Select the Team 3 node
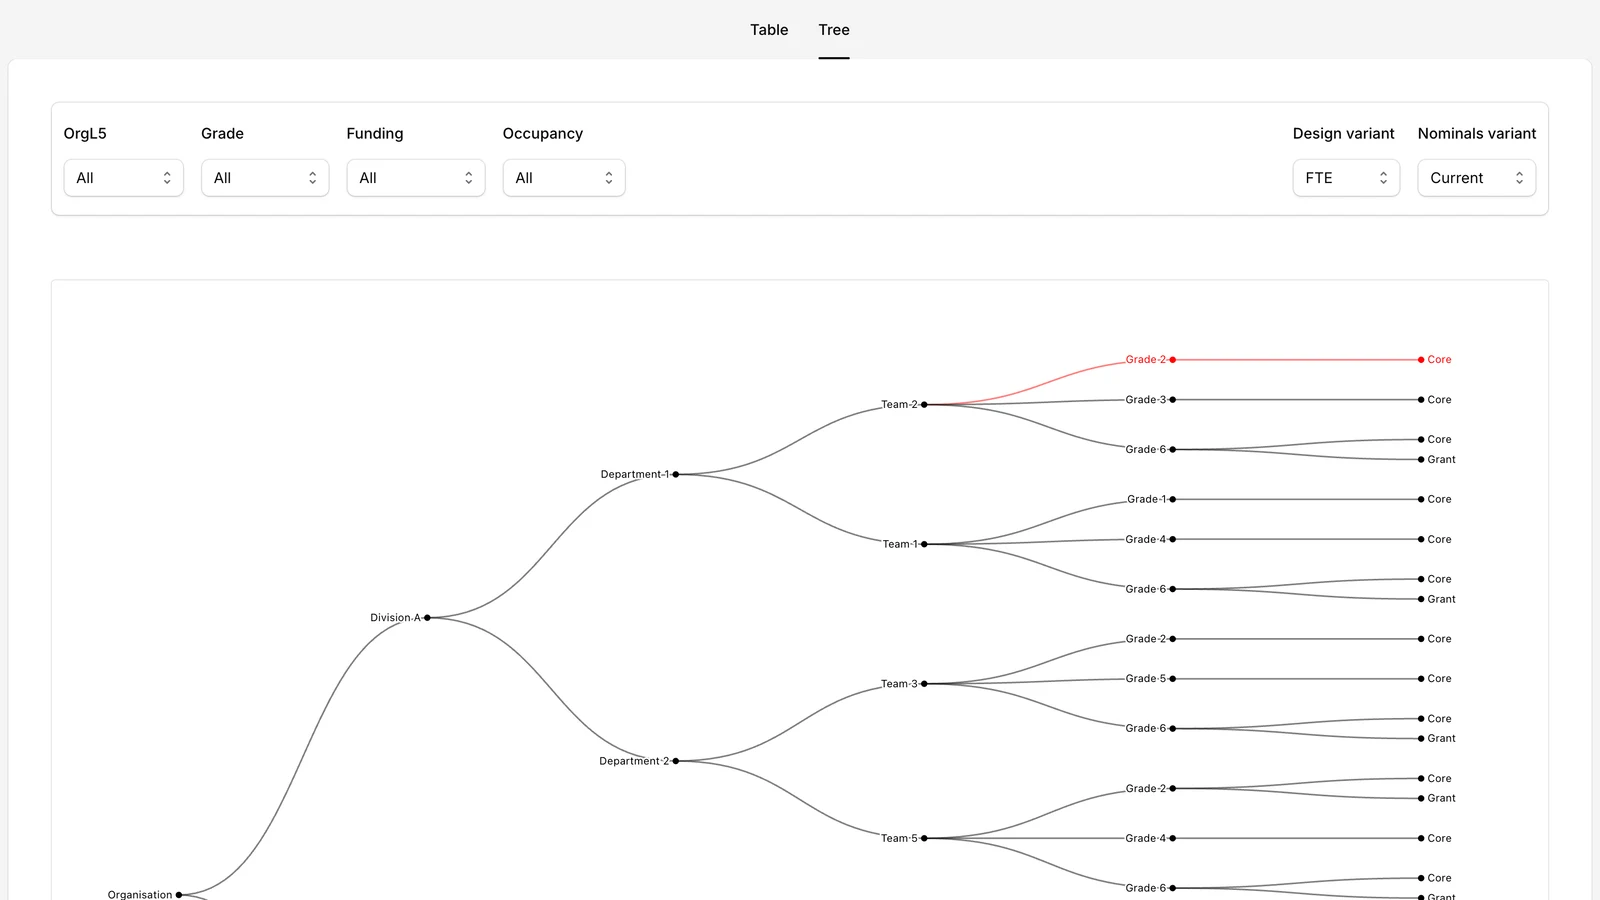Image resolution: width=1600 pixels, height=900 pixels. [x=924, y=684]
